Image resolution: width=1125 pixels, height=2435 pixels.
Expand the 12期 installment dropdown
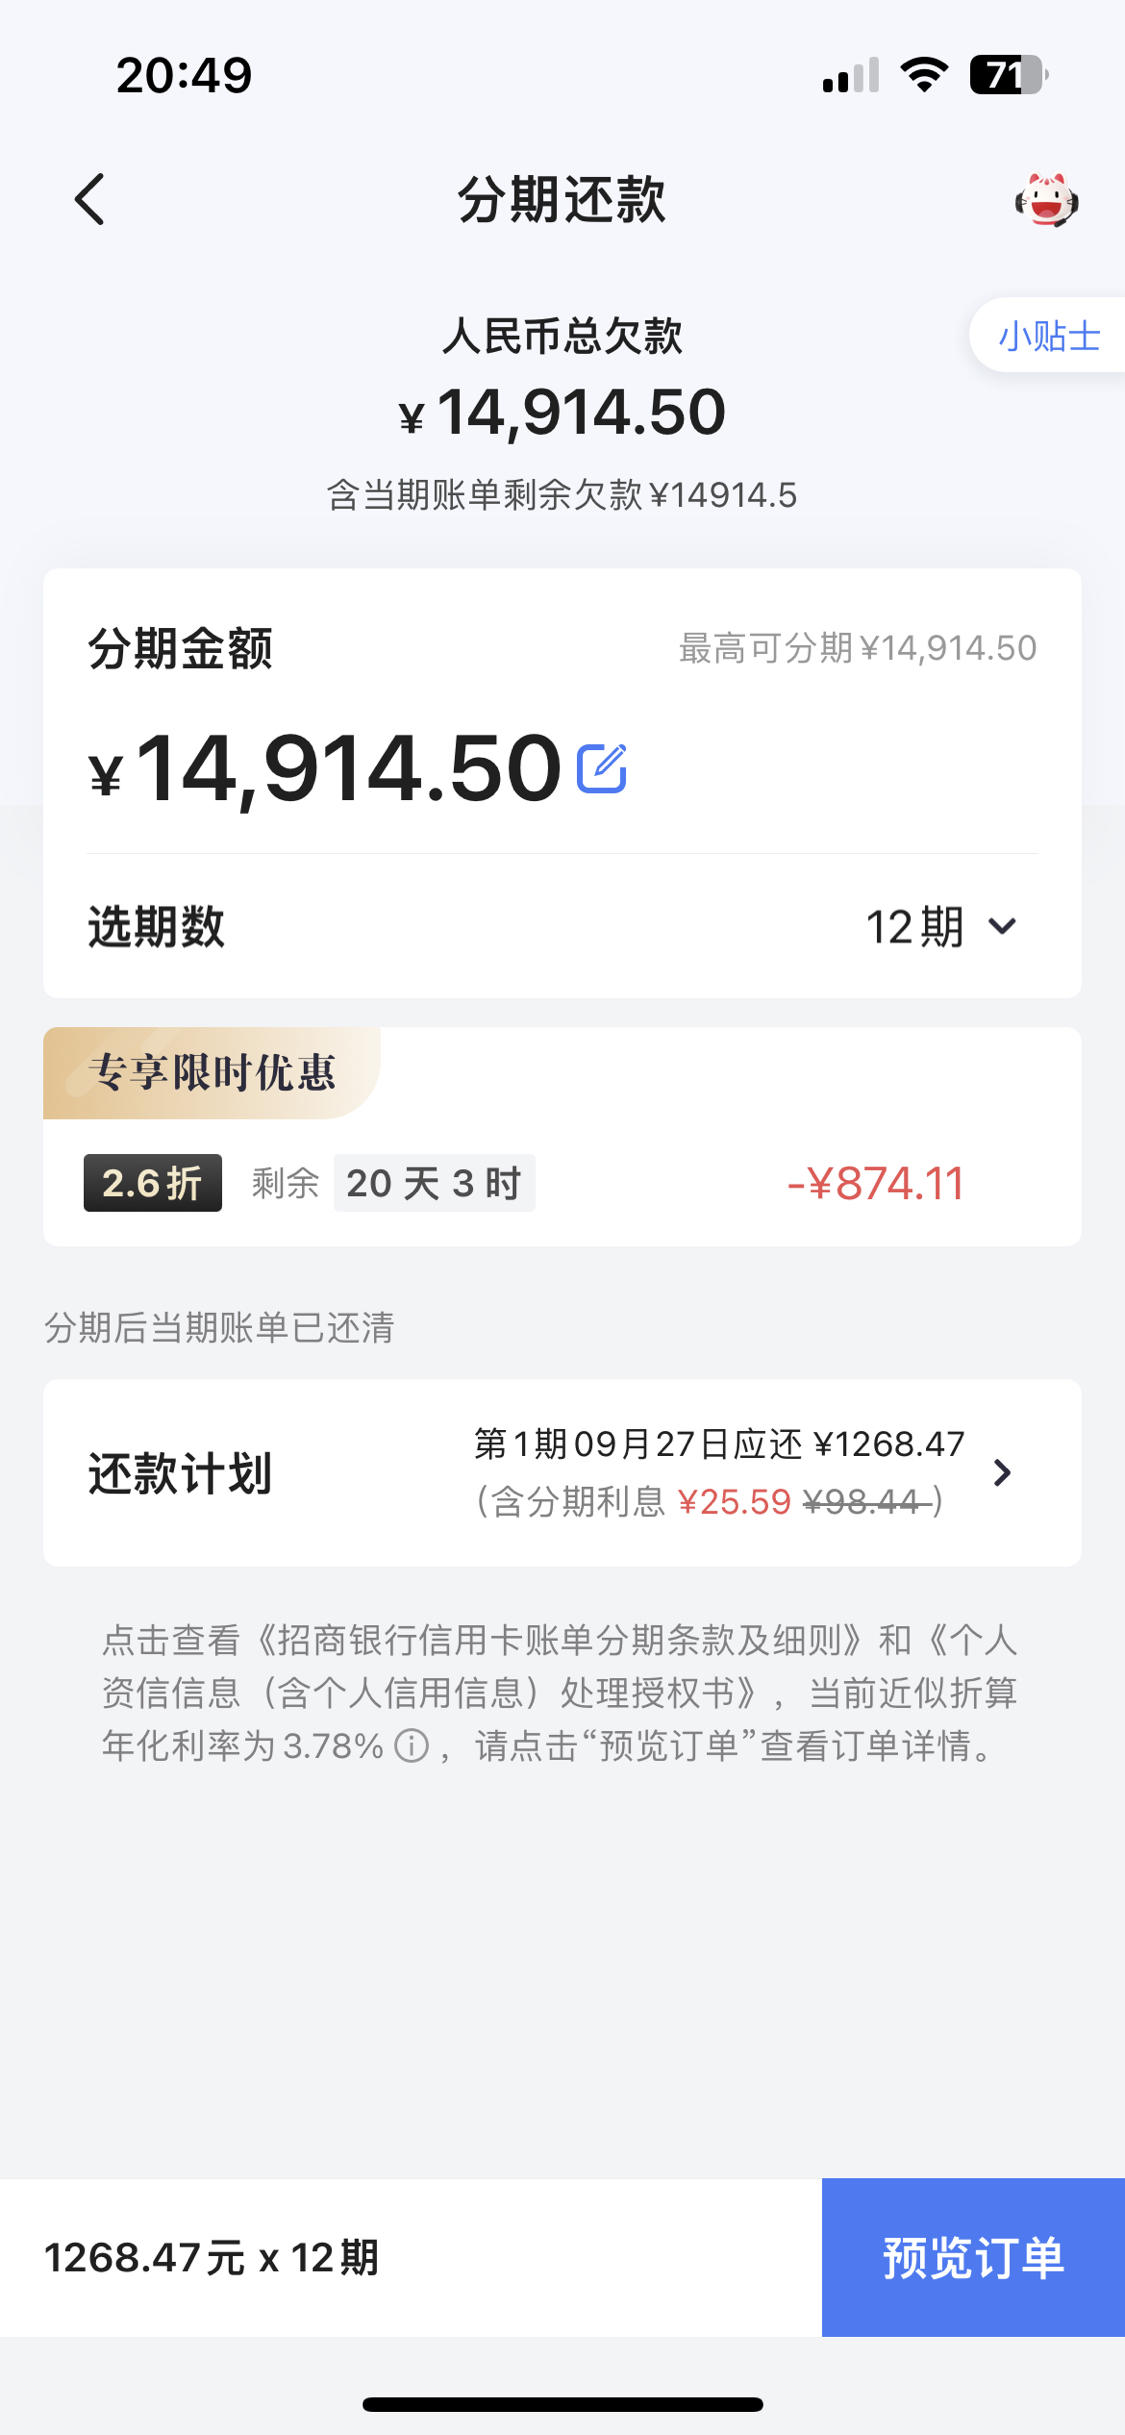[x=941, y=927]
